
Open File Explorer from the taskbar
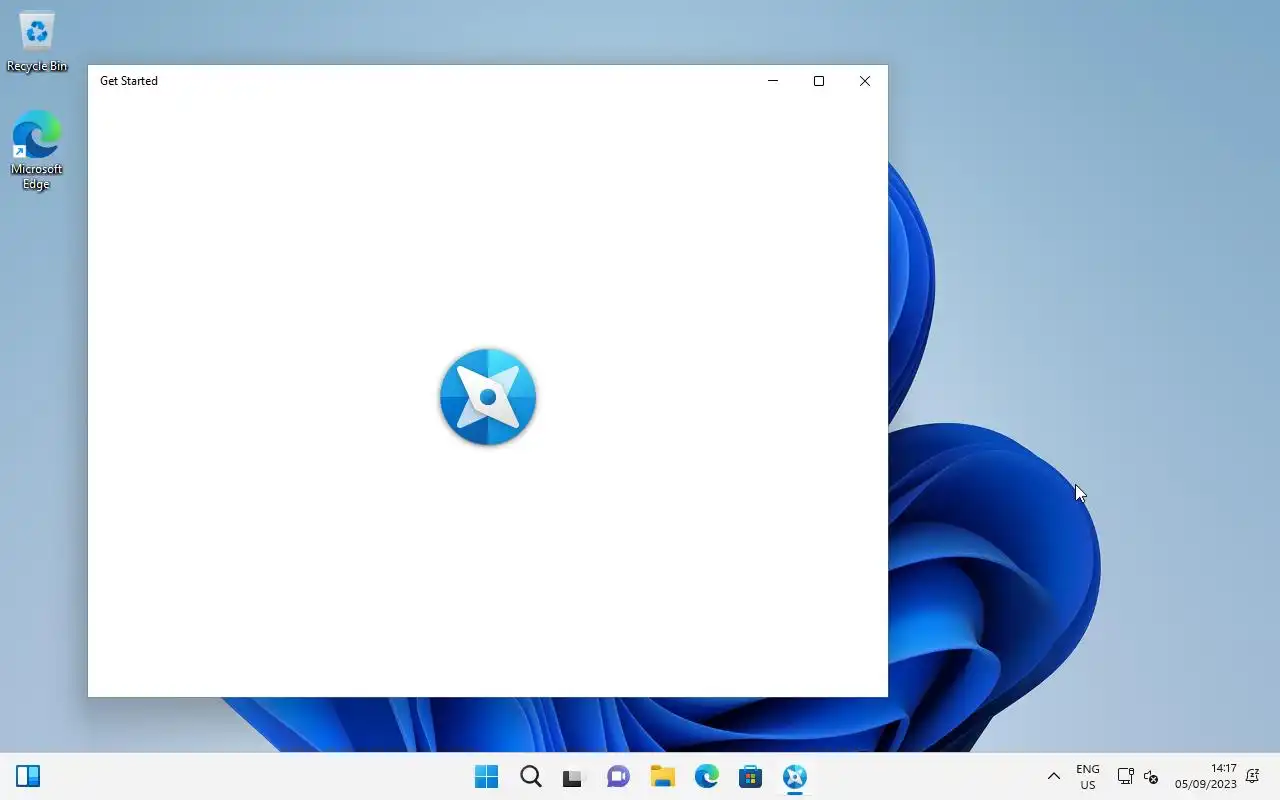pyautogui.click(x=662, y=776)
